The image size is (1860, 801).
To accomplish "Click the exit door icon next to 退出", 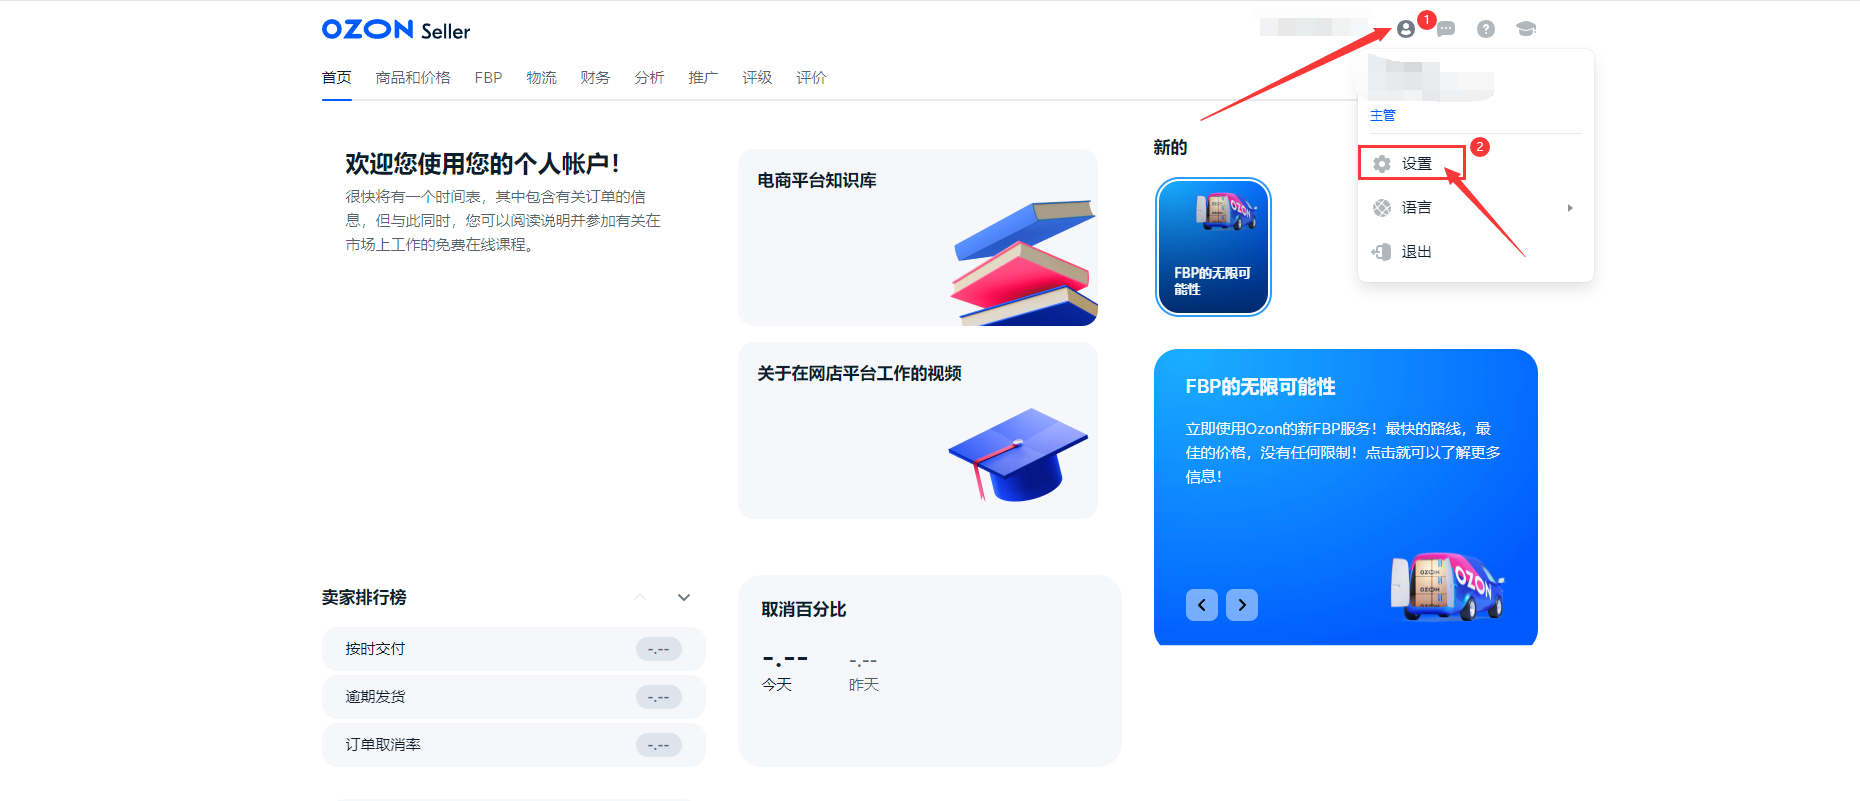I will pyautogui.click(x=1382, y=252).
